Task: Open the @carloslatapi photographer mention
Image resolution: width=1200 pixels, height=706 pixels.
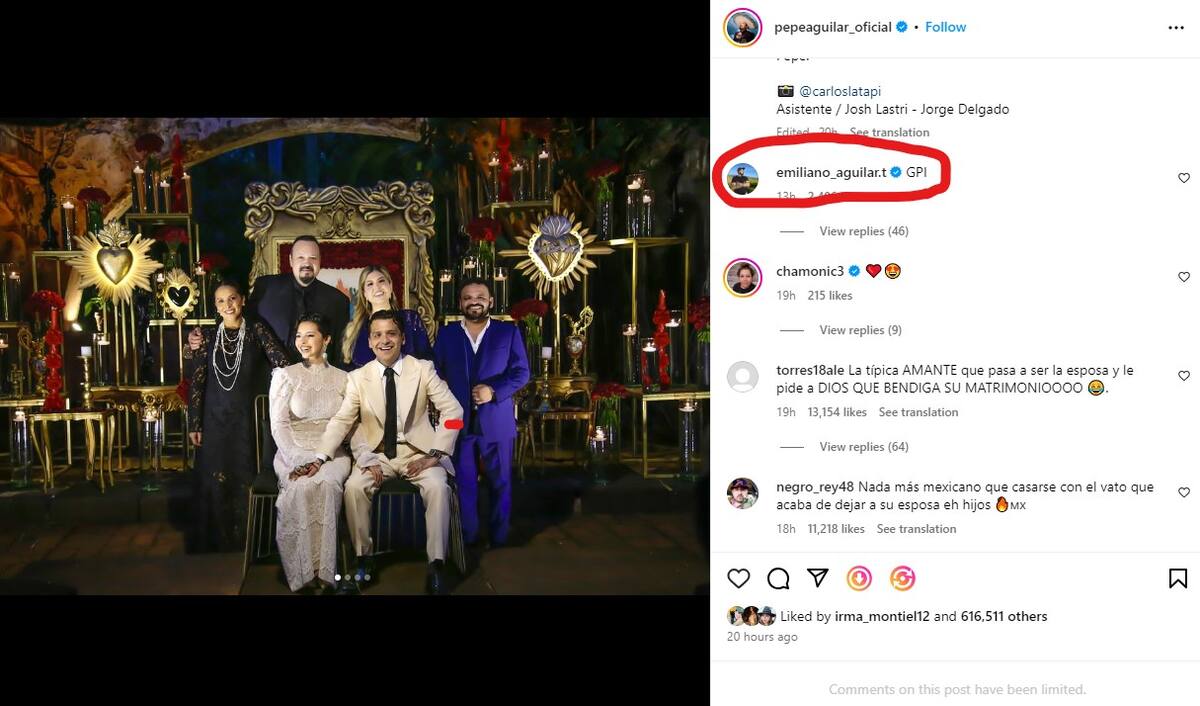Action: [x=839, y=91]
